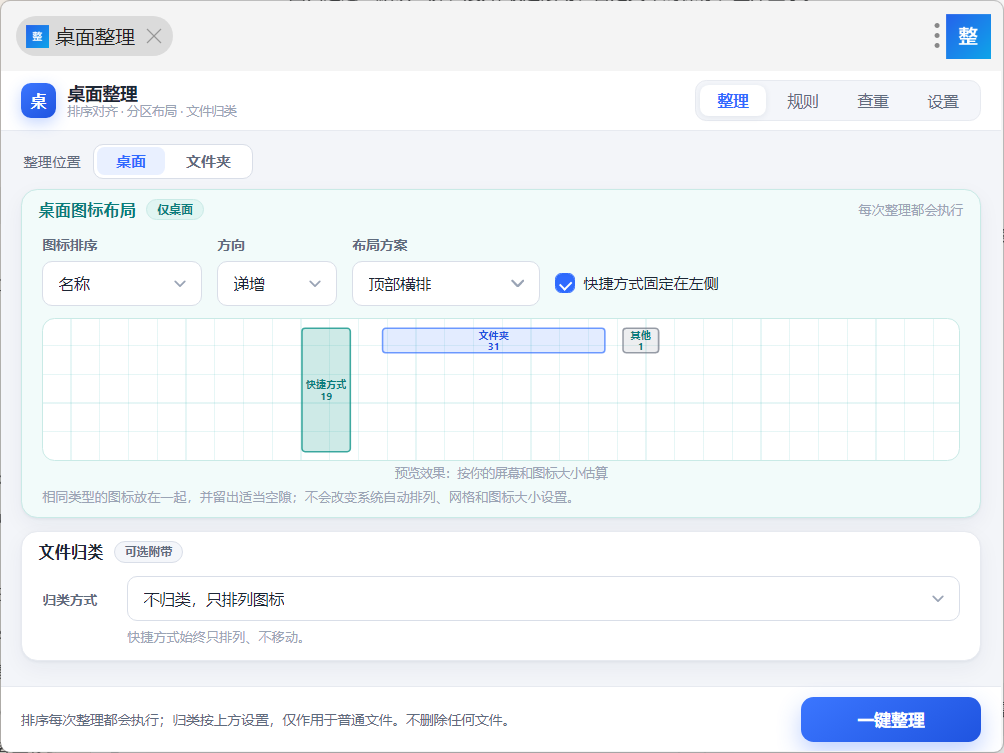Toggle 快捷方式固定在左侧 checkbox

565,283
